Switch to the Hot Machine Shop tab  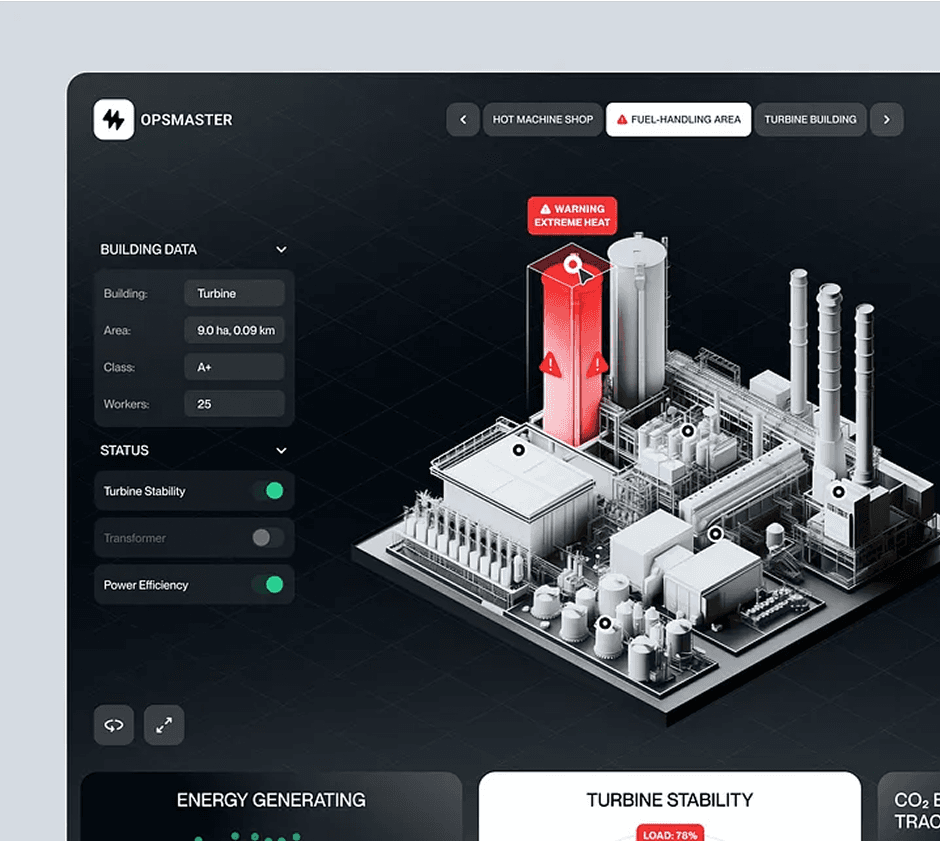[543, 119]
